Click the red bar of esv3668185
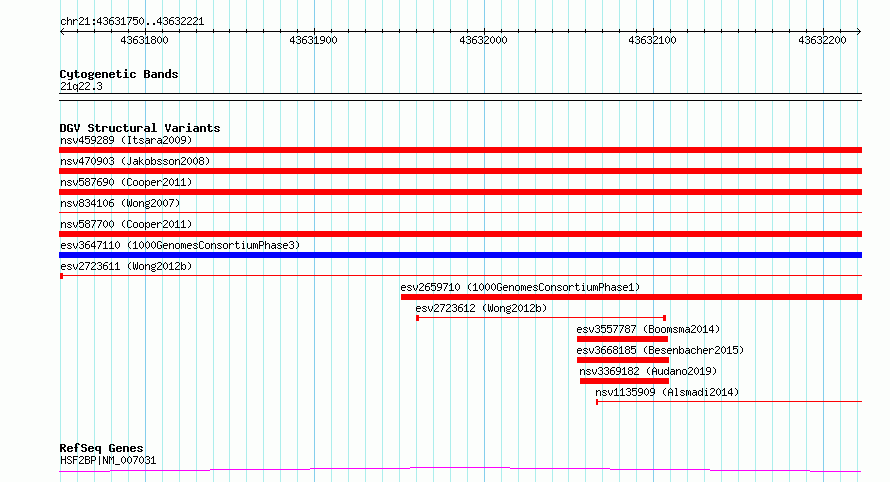The image size is (890, 482). click(x=623, y=360)
